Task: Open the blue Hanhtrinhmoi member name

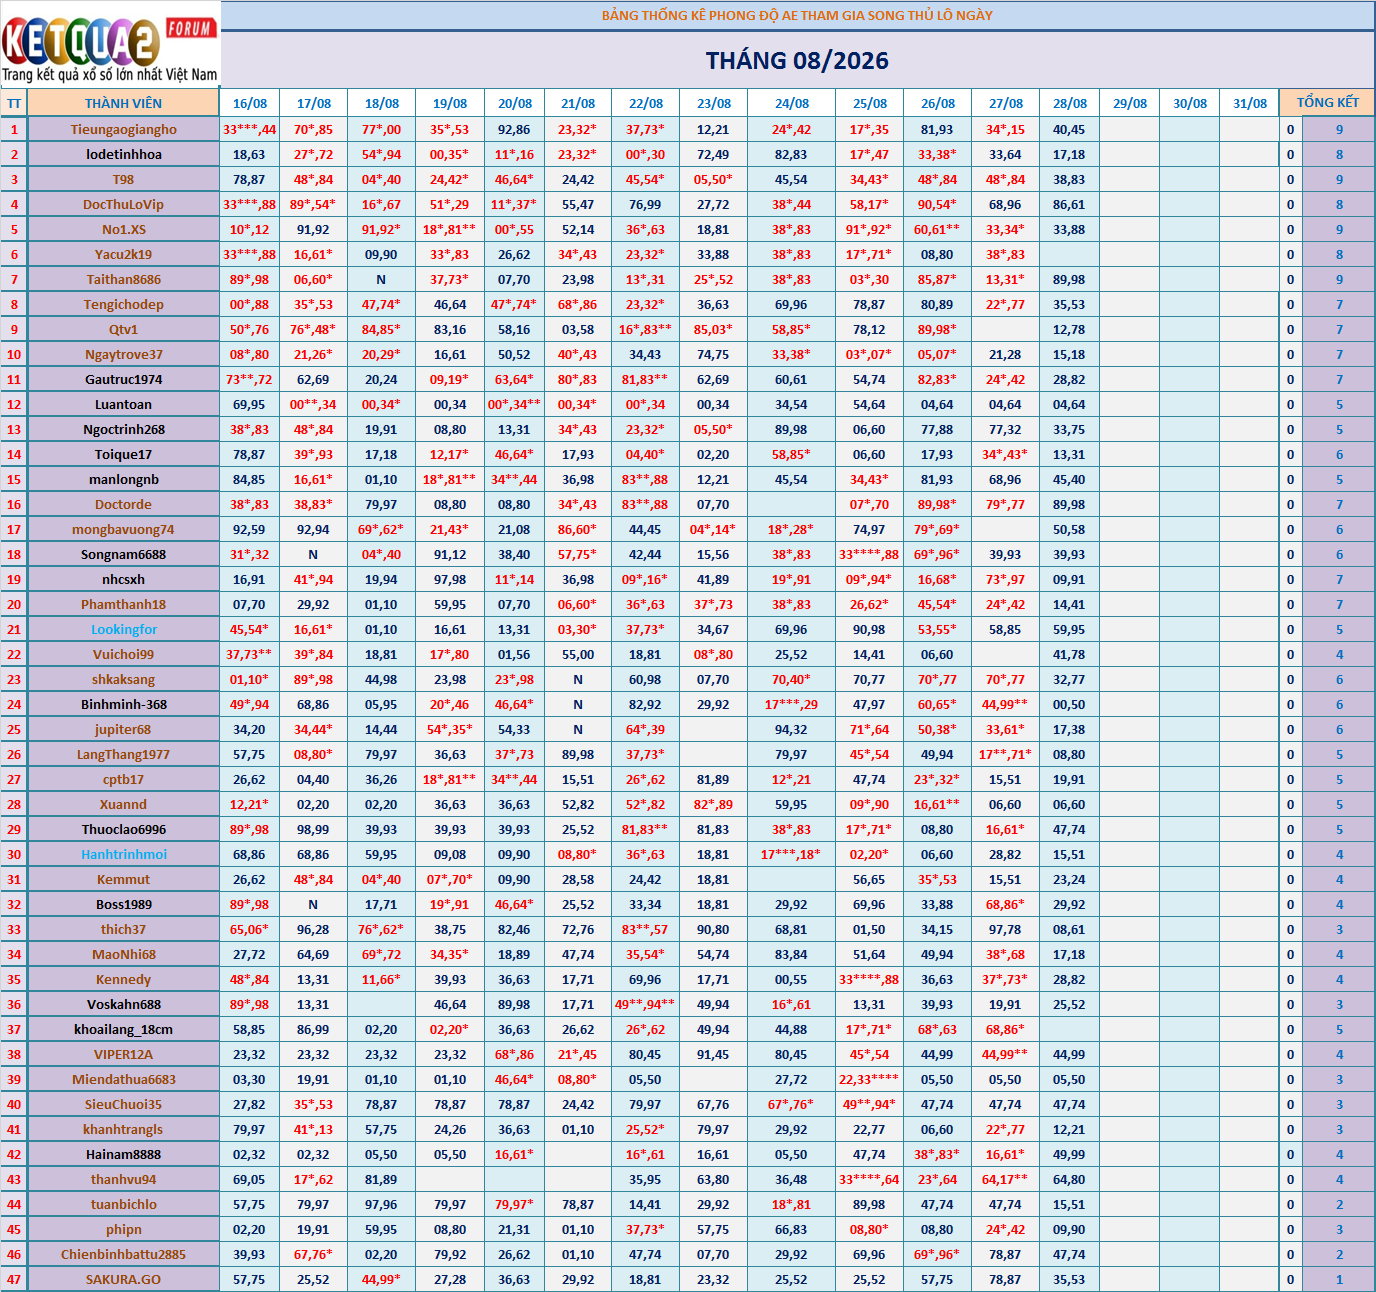Action: (x=123, y=854)
